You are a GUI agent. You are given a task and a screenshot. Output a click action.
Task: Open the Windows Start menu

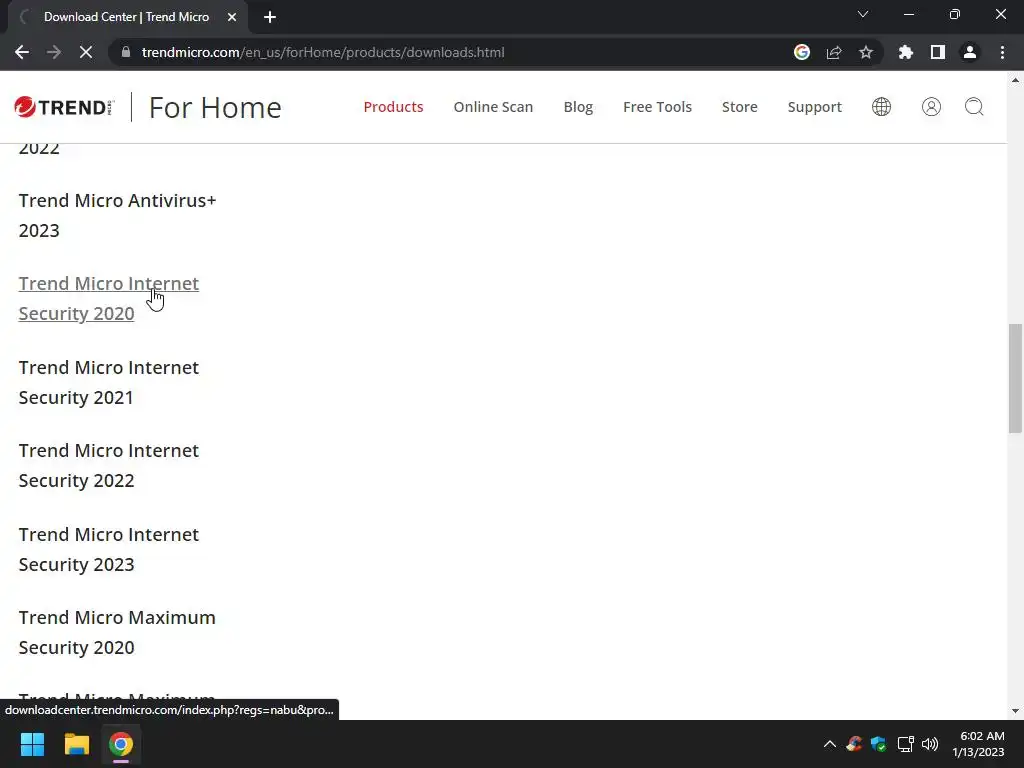[32, 744]
